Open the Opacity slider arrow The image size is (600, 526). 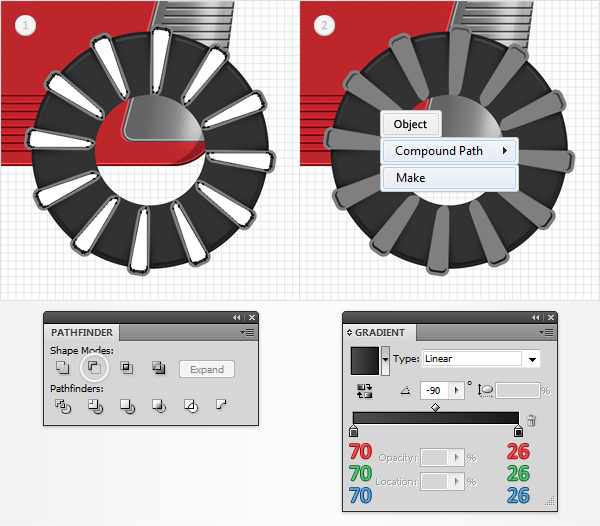[456, 458]
